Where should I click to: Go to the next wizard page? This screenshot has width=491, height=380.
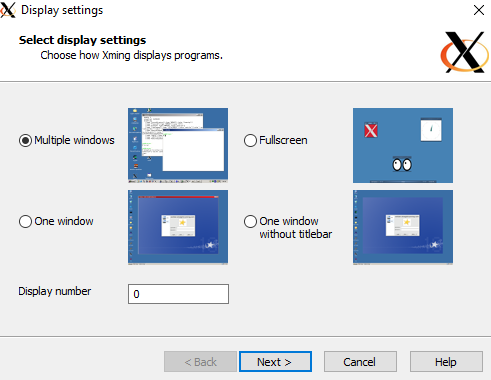(275, 361)
